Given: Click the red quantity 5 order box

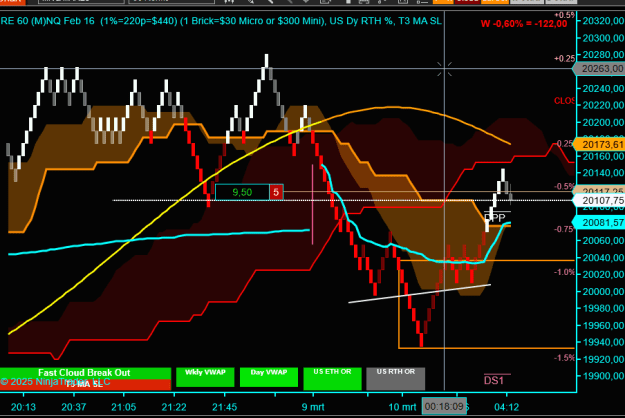Looking at the screenshot, I should coord(276,192).
